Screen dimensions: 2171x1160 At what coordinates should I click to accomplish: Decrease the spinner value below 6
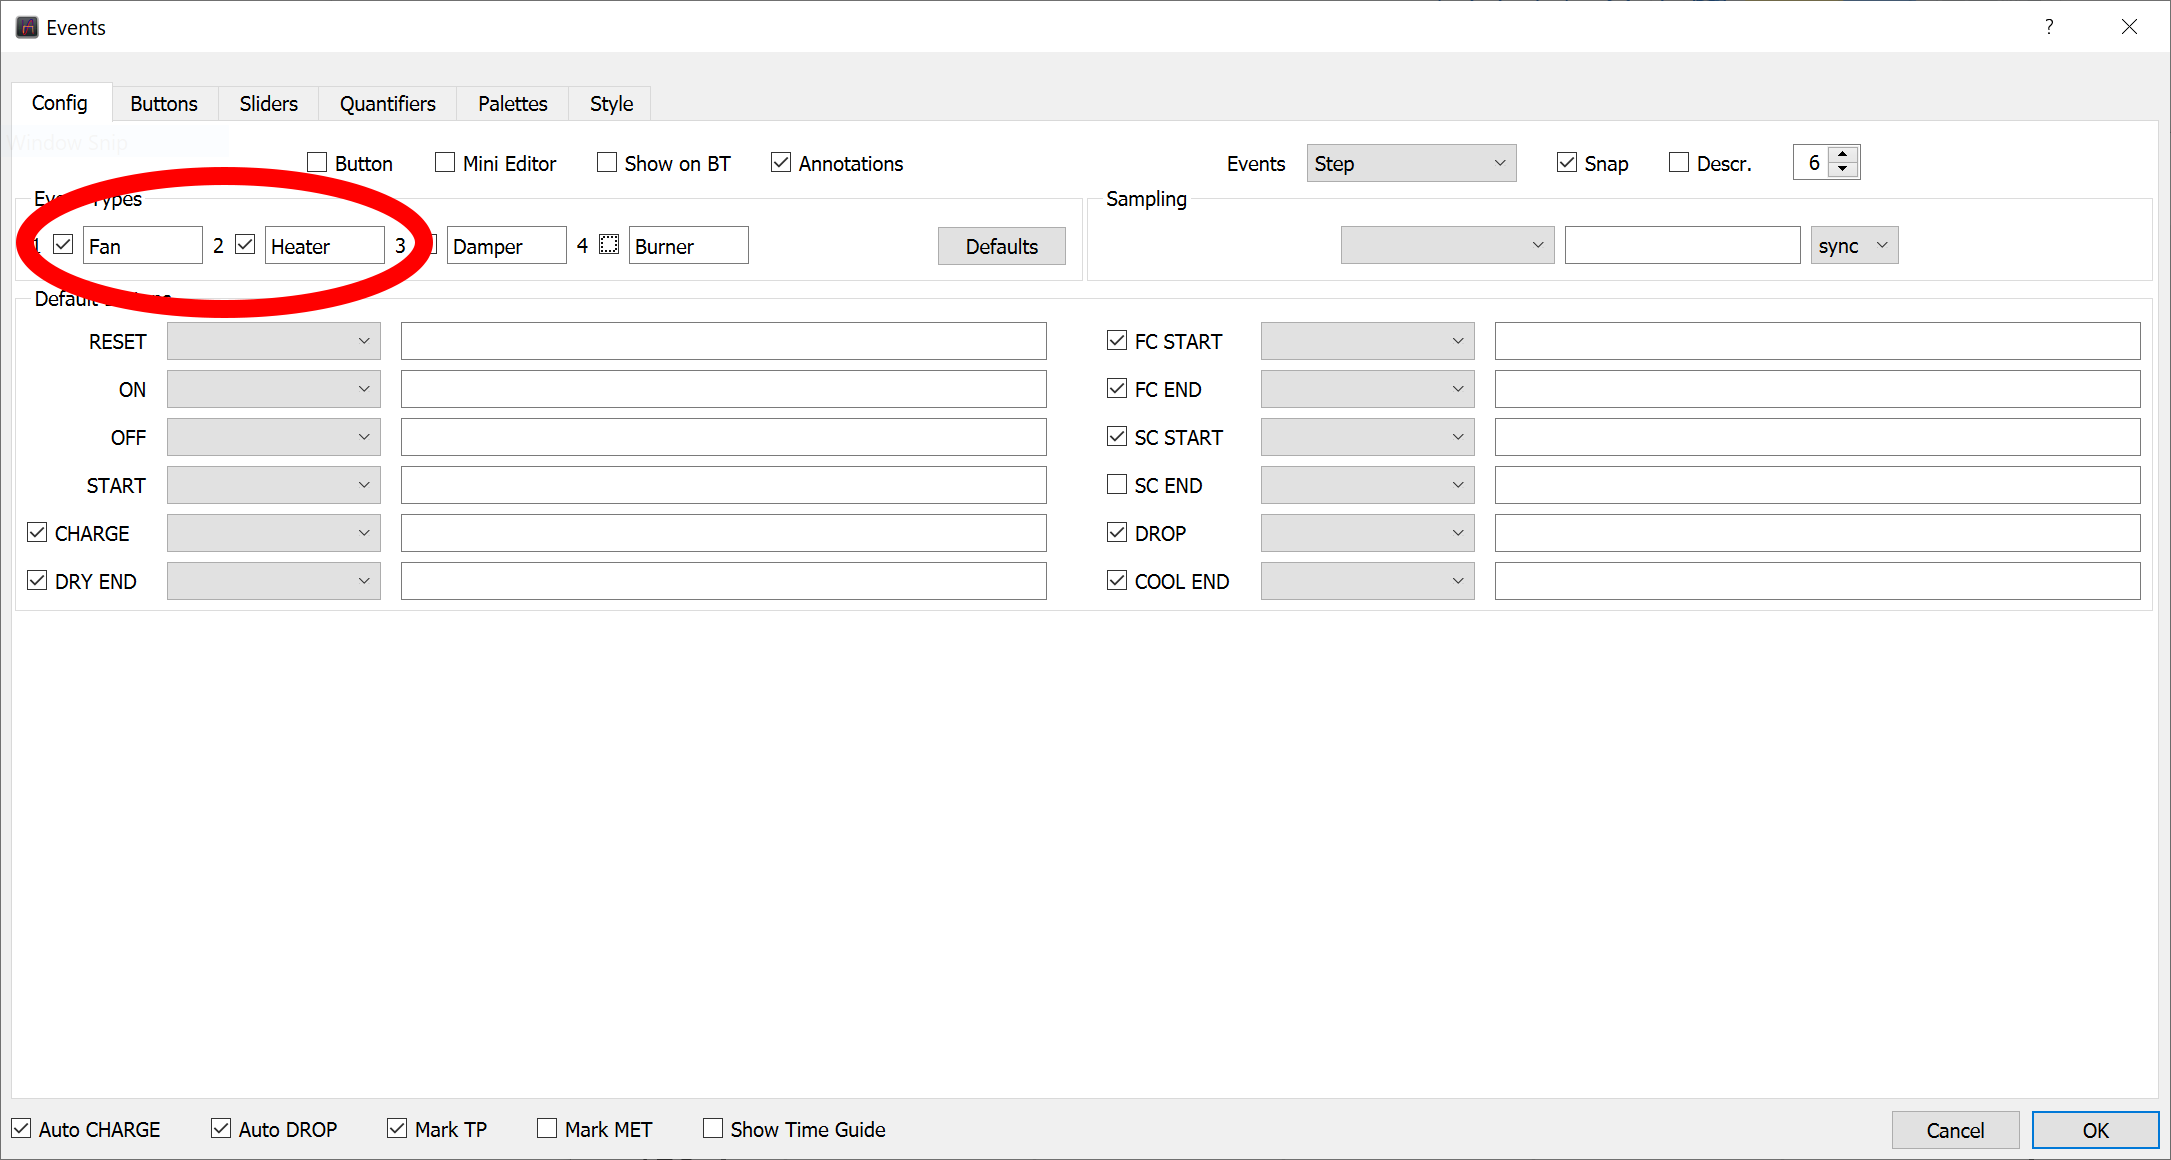coord(1843,170)
